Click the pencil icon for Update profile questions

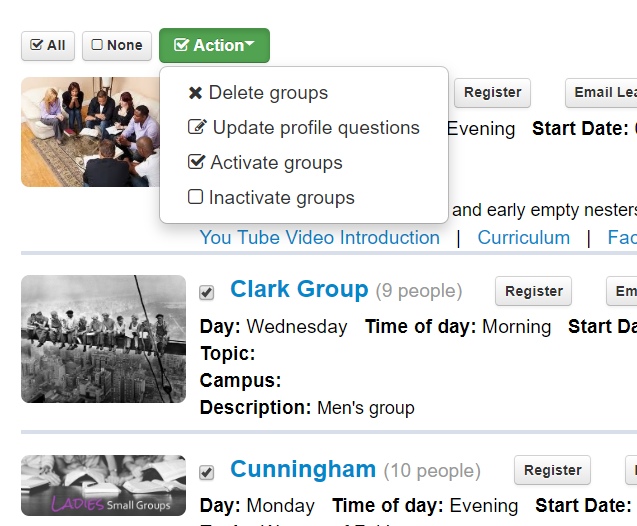(x=197, y=127)
